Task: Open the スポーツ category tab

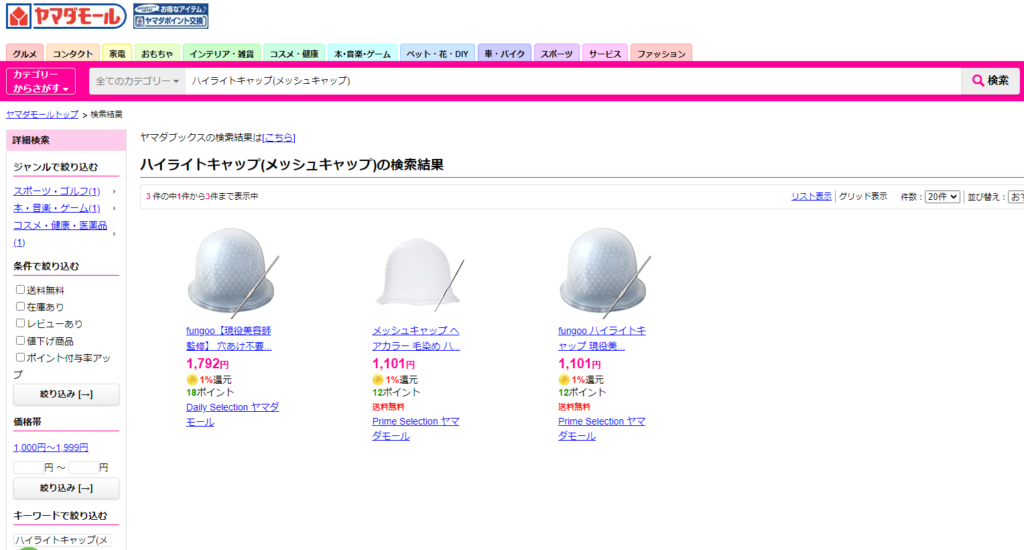Action: [556, 54]
